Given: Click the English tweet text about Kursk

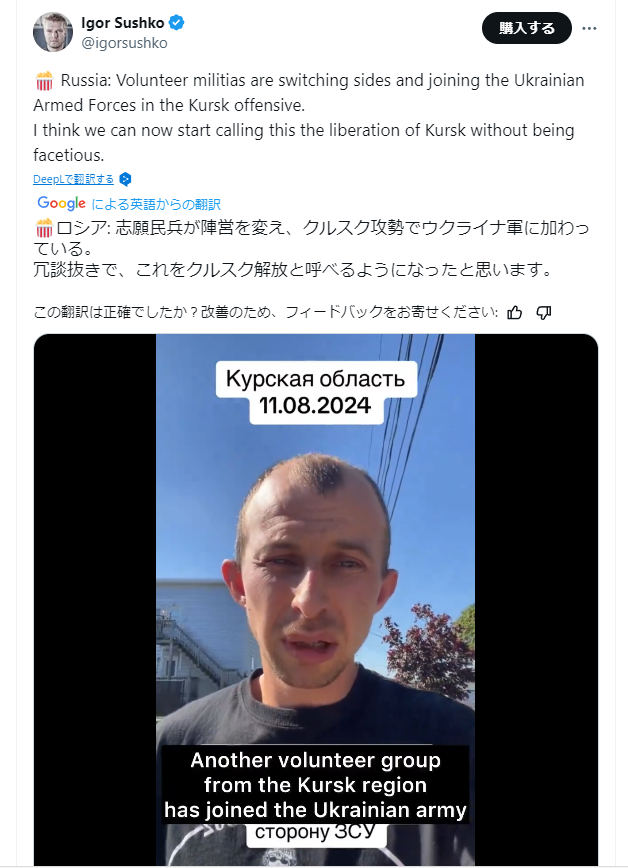Looking at the screenshot, I should [x=308, y=117].
